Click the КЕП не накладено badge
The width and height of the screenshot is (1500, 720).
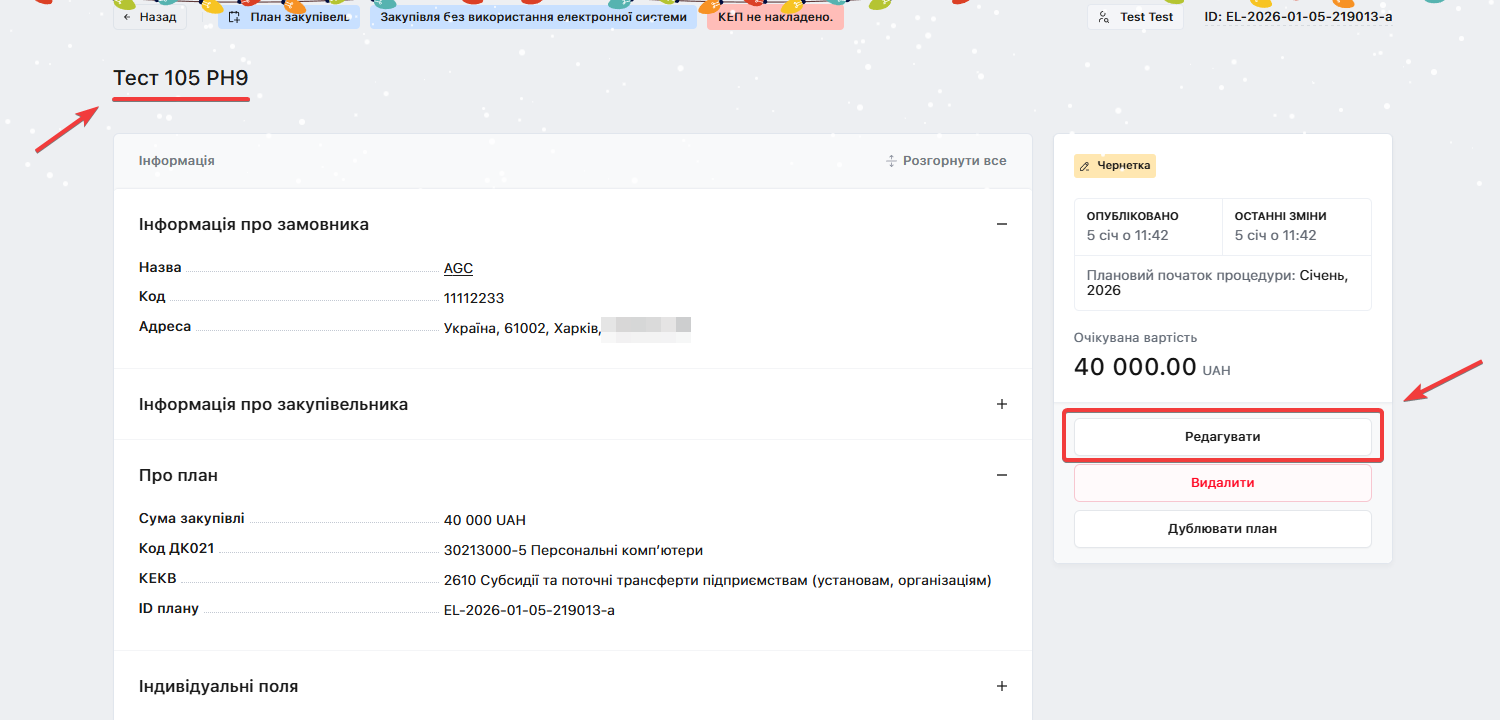tap(775, 17)
